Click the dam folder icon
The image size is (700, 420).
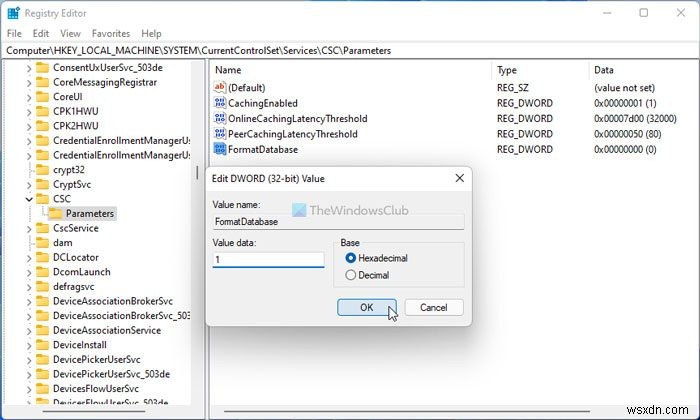point(42,242)
